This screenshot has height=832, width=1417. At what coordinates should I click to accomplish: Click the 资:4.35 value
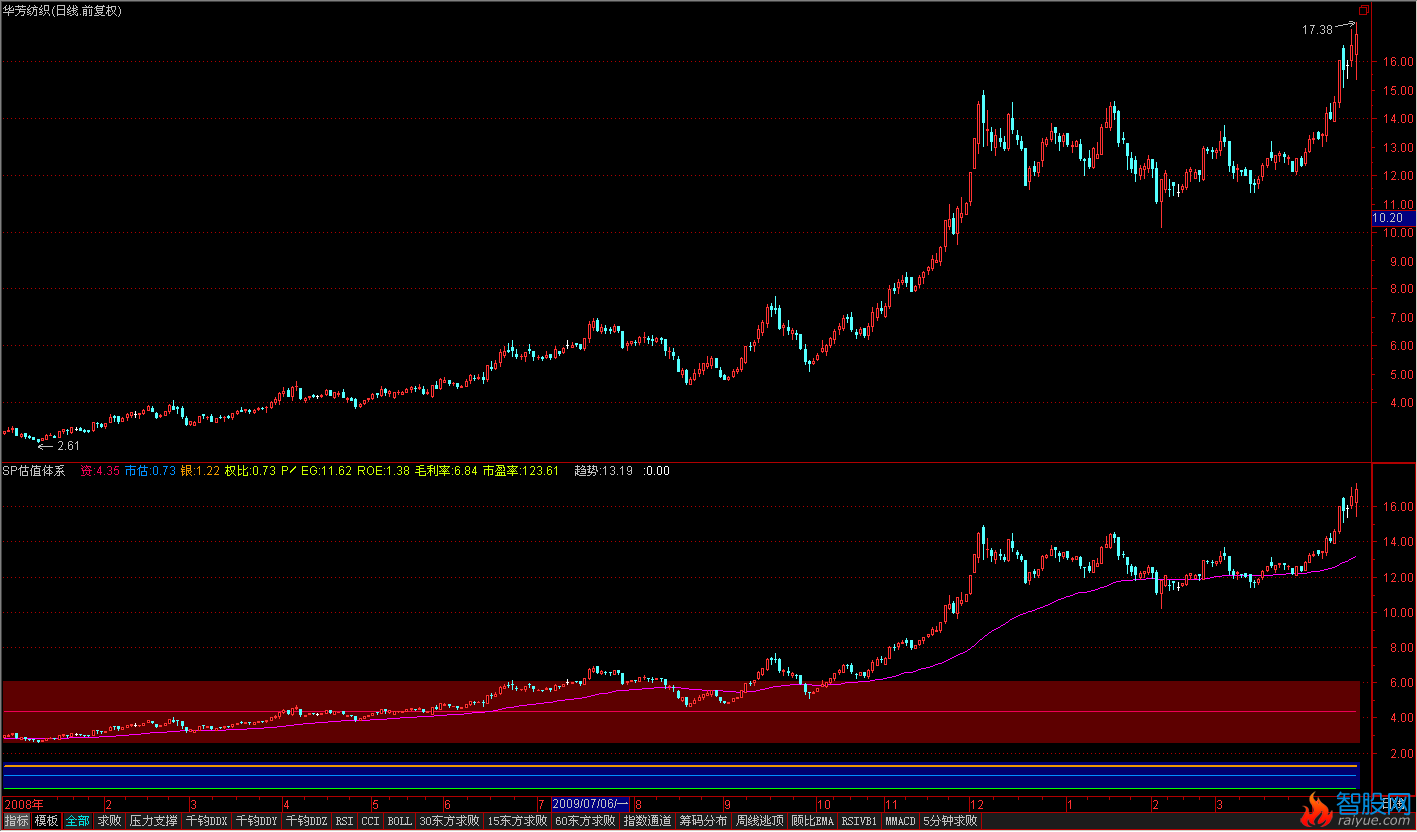(100, 470)
